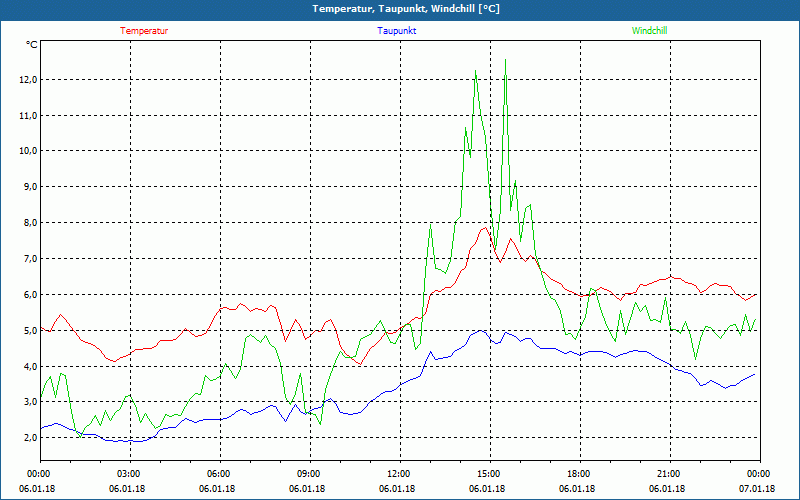Click the '06:00' time label
The width and height of the screenshot is (800, 500).
220,474
